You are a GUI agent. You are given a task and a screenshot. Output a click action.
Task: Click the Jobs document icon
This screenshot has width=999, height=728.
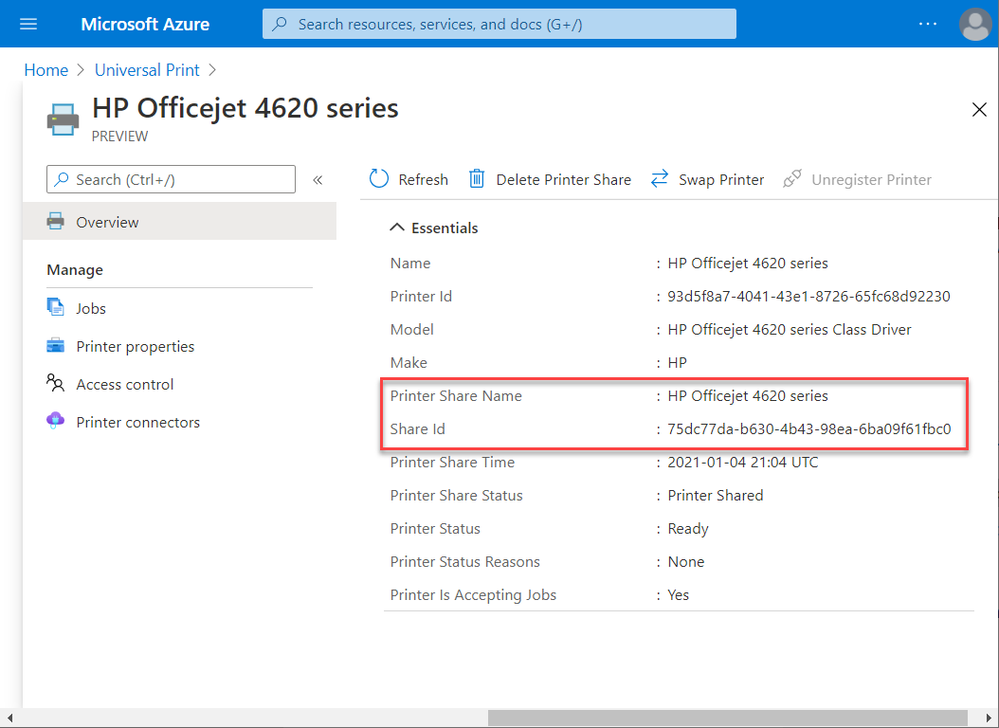pos(55,307)
